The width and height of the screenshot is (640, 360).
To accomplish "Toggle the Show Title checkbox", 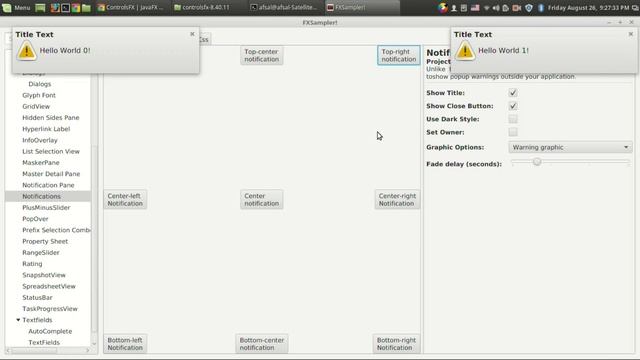I will [x=513, y=93].
